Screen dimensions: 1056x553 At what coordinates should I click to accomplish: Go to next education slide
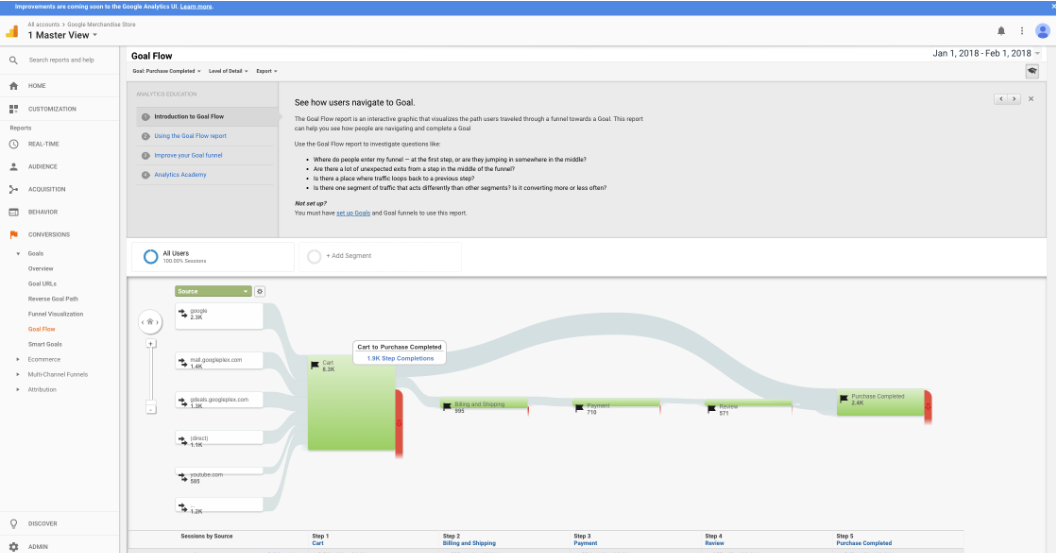point(1014,98)
